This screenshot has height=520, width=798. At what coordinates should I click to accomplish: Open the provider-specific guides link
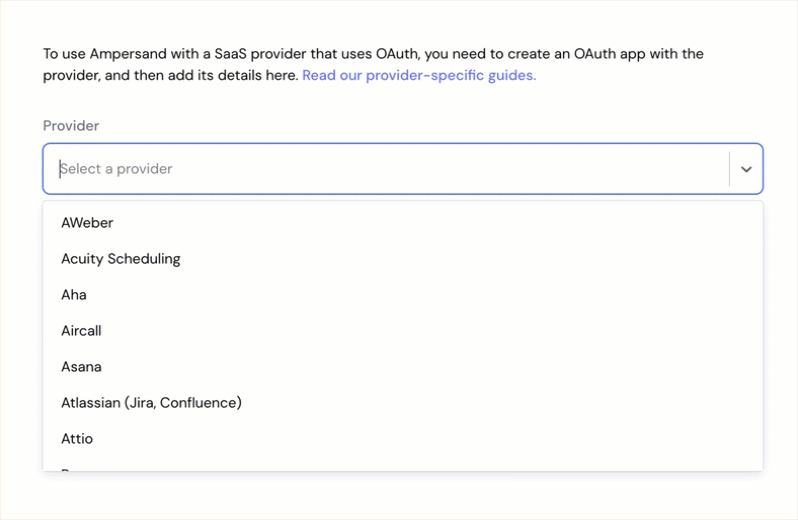(419, 75)
